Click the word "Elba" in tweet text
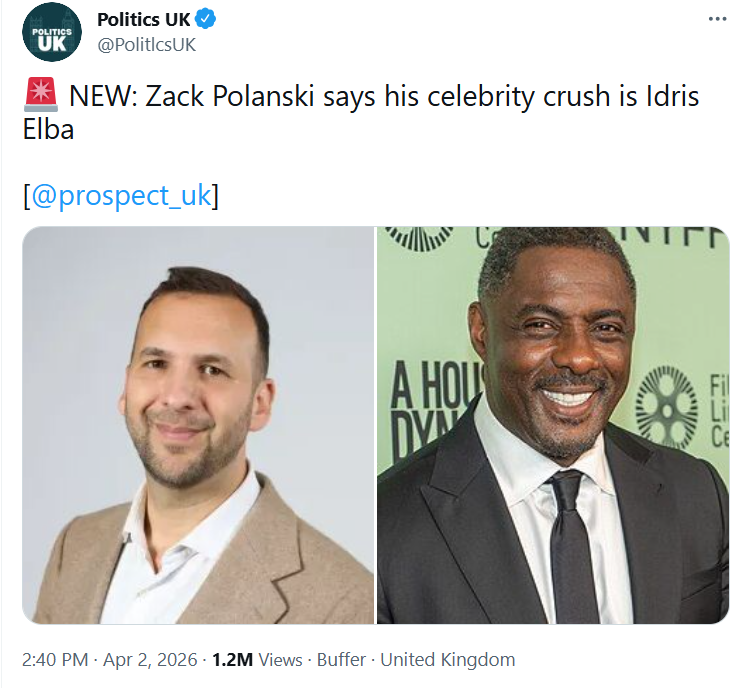This screenshot has height=688, width=740. pos(48,129)
